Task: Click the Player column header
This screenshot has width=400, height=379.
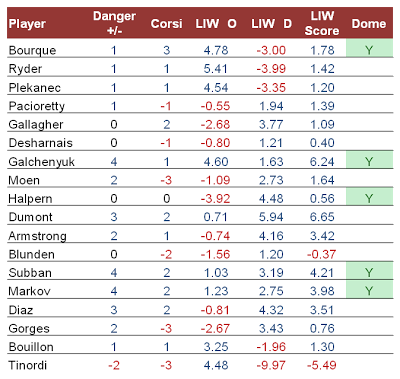Action: pyautogui.click(x=27, y=24)
